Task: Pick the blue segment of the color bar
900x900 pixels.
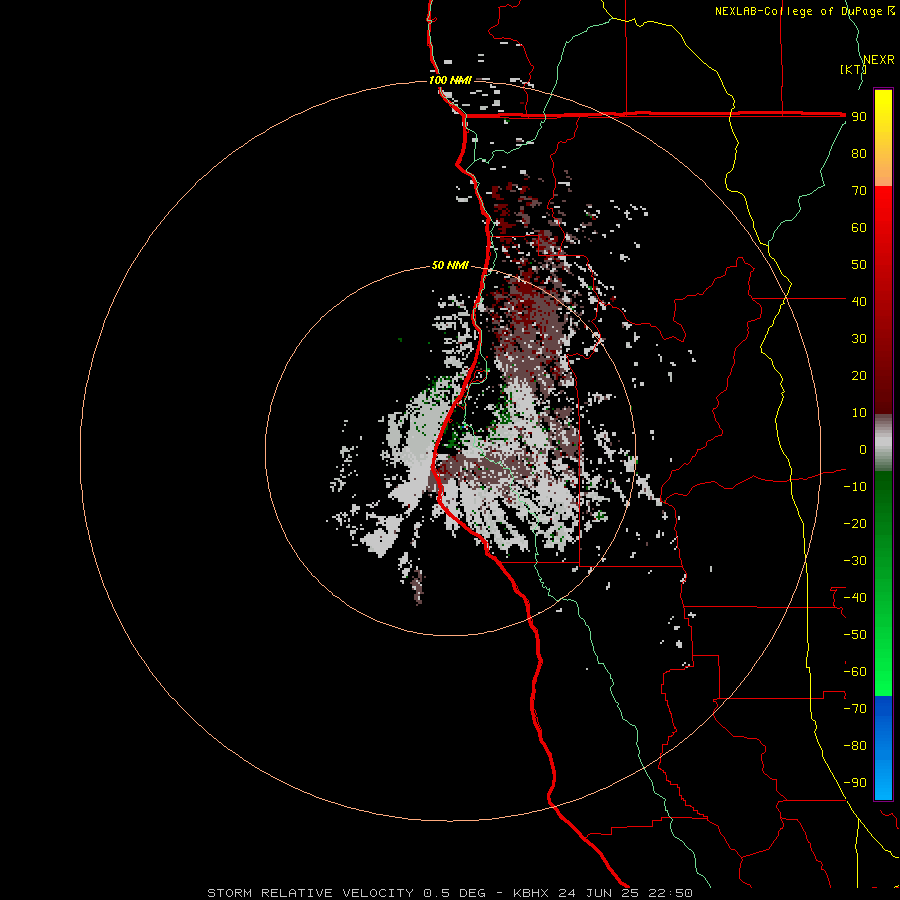Action: point(883,747)
